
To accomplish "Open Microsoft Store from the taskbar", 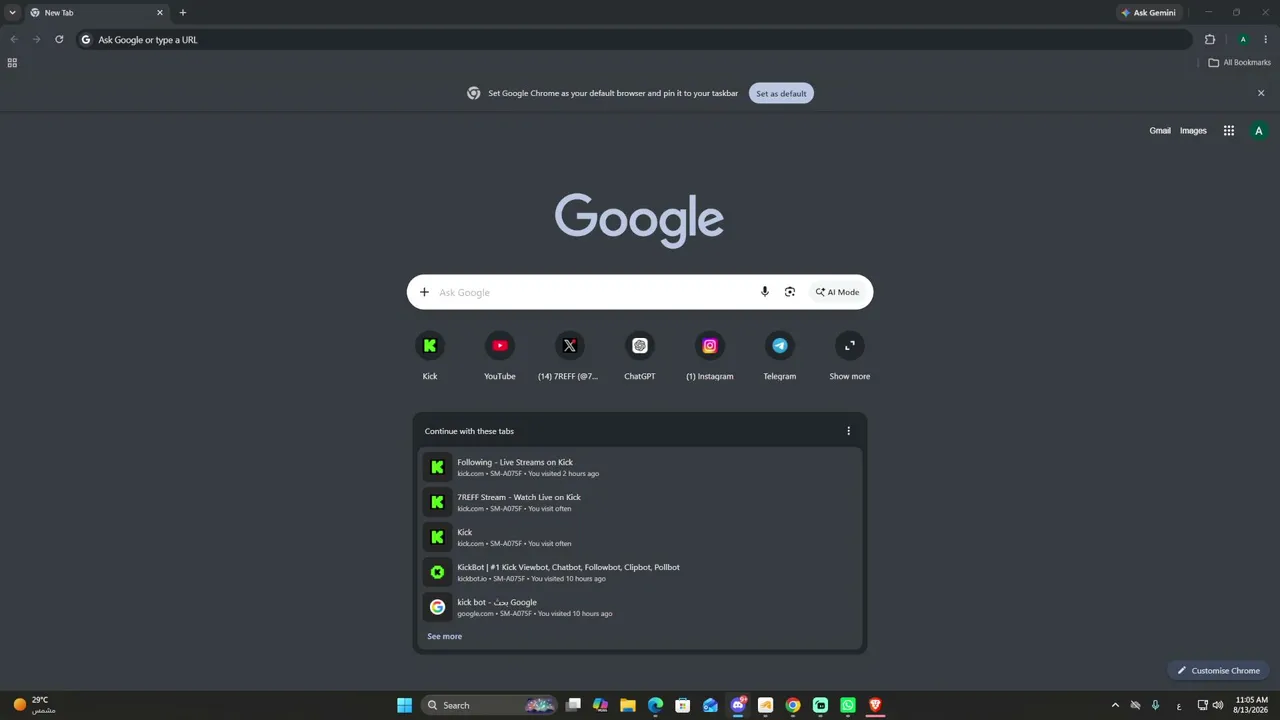I will tap(683, 705).
